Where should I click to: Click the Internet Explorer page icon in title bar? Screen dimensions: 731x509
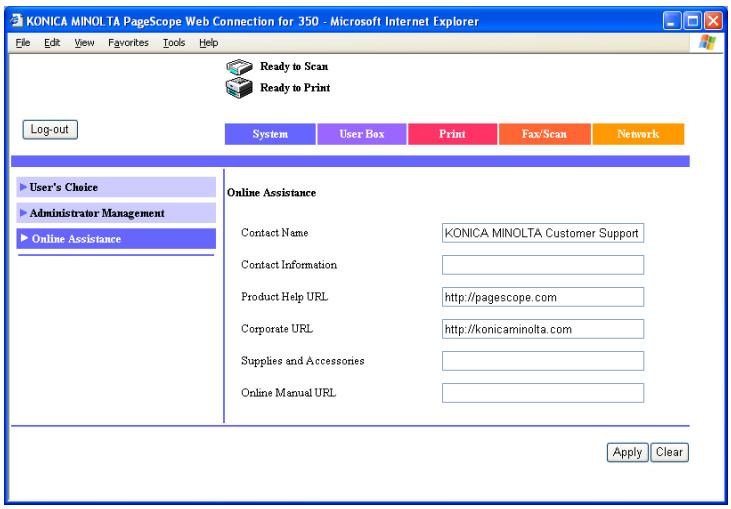pyautogui.click(x=17, y=21)
